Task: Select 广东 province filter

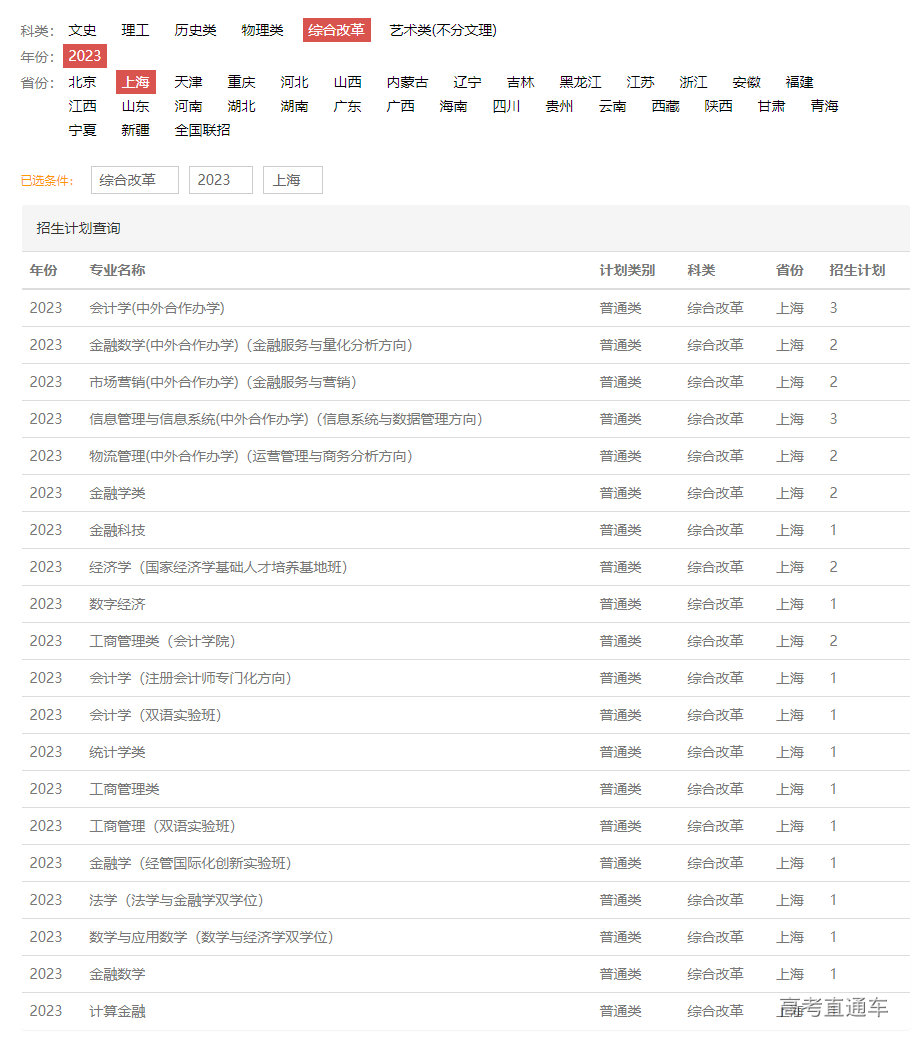Action: (347, 106)
